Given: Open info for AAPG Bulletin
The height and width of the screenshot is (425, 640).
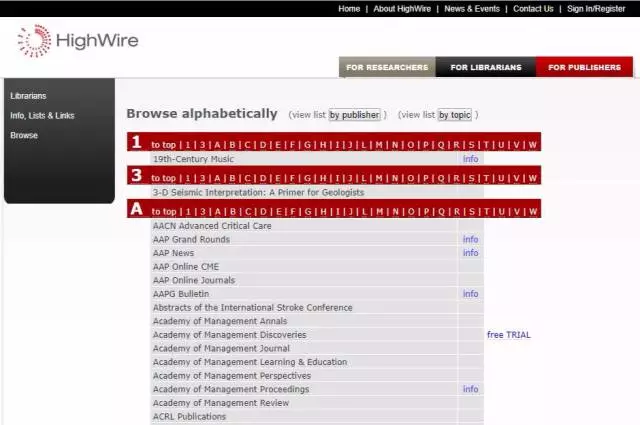Looking at the screenshot, I should (x=470, y=294).
